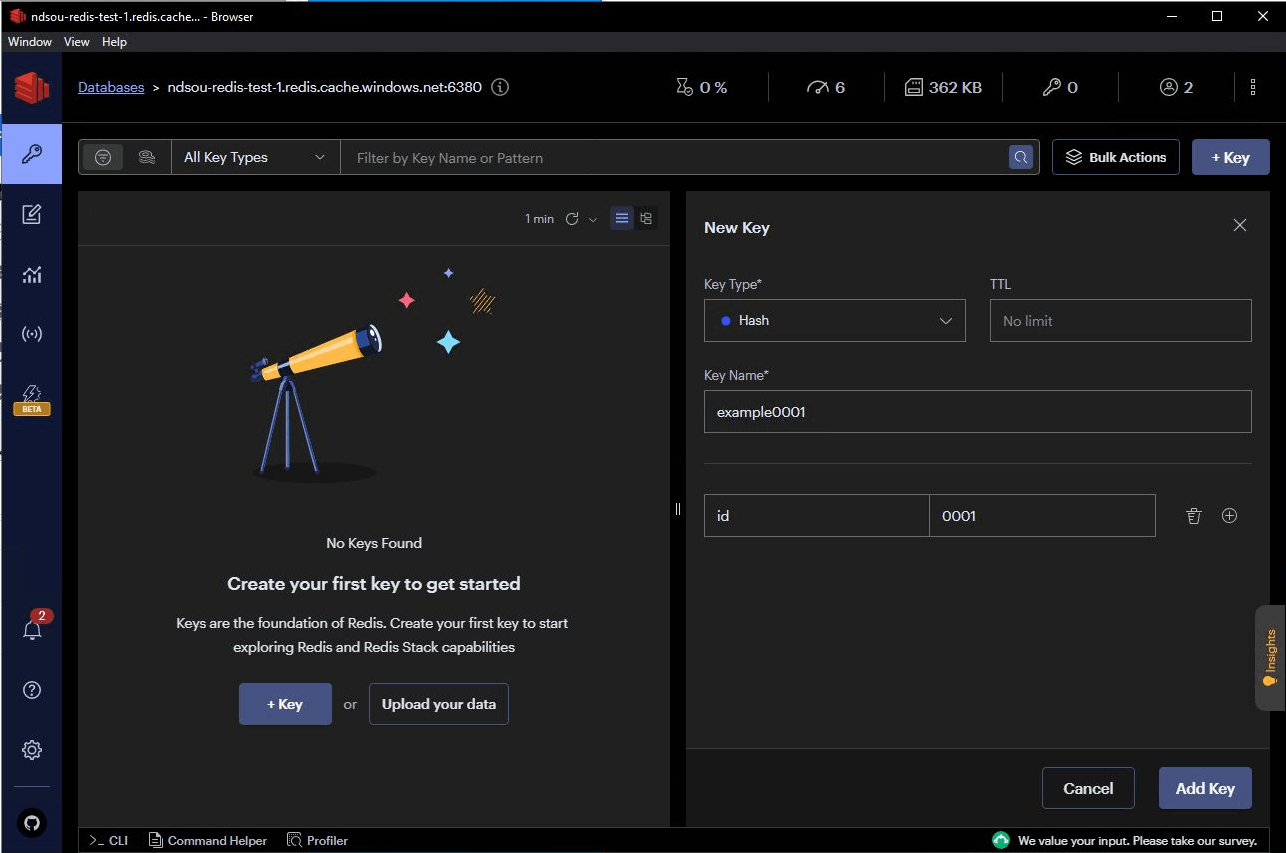Click the Redis logo icon
Viewport: 1286px width, 853px height.
click(32, 88)
